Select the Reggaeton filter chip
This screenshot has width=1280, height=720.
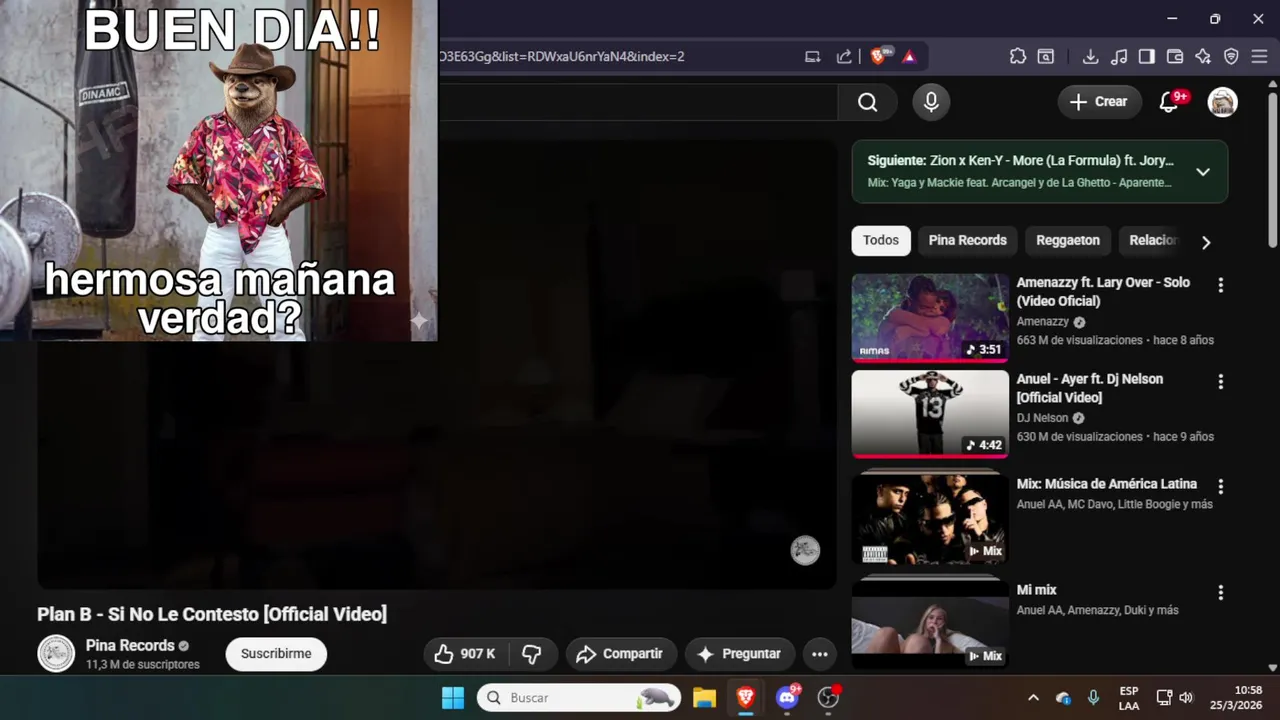[x=1068, y=241]
